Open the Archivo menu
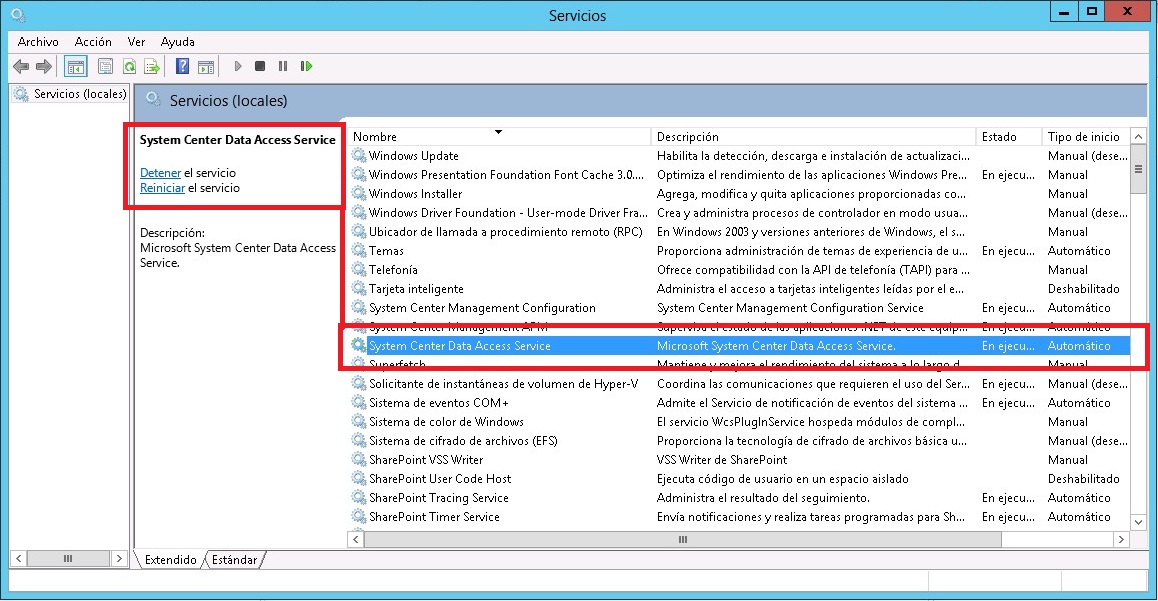This screenshot has height=601, width=1158. point(38,42)
